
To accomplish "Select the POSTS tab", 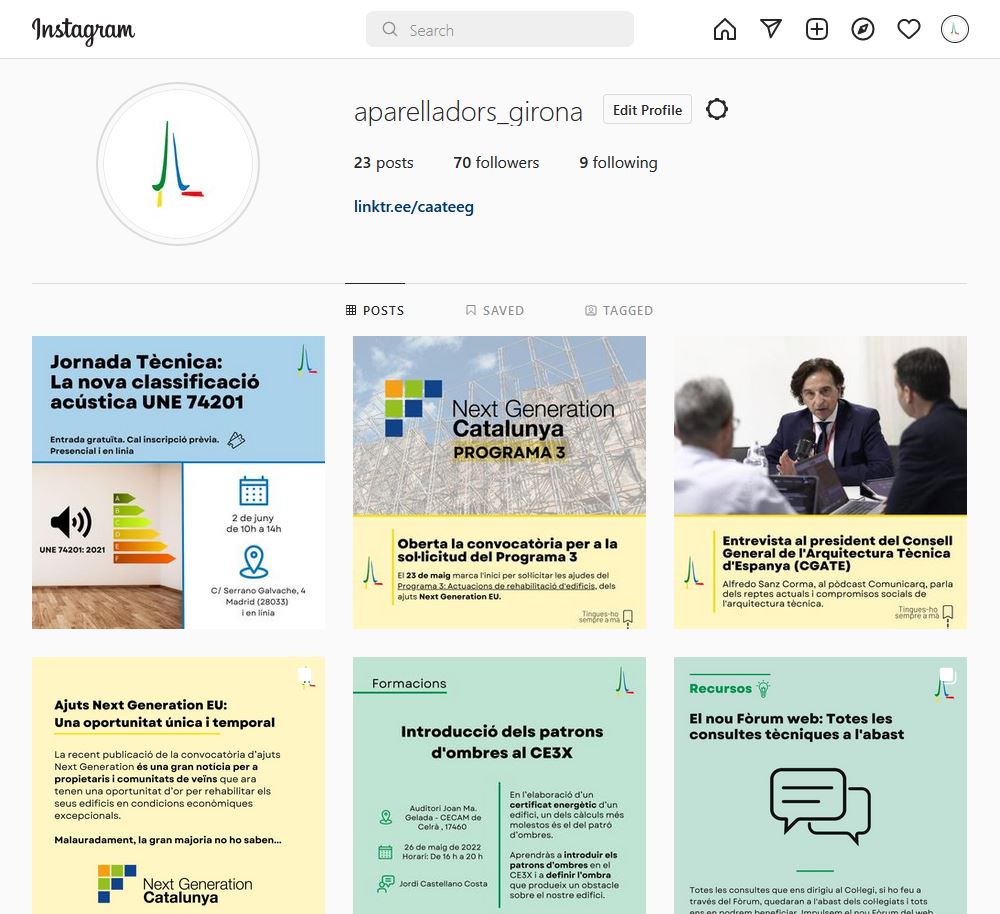I will [x=375, y=311].
